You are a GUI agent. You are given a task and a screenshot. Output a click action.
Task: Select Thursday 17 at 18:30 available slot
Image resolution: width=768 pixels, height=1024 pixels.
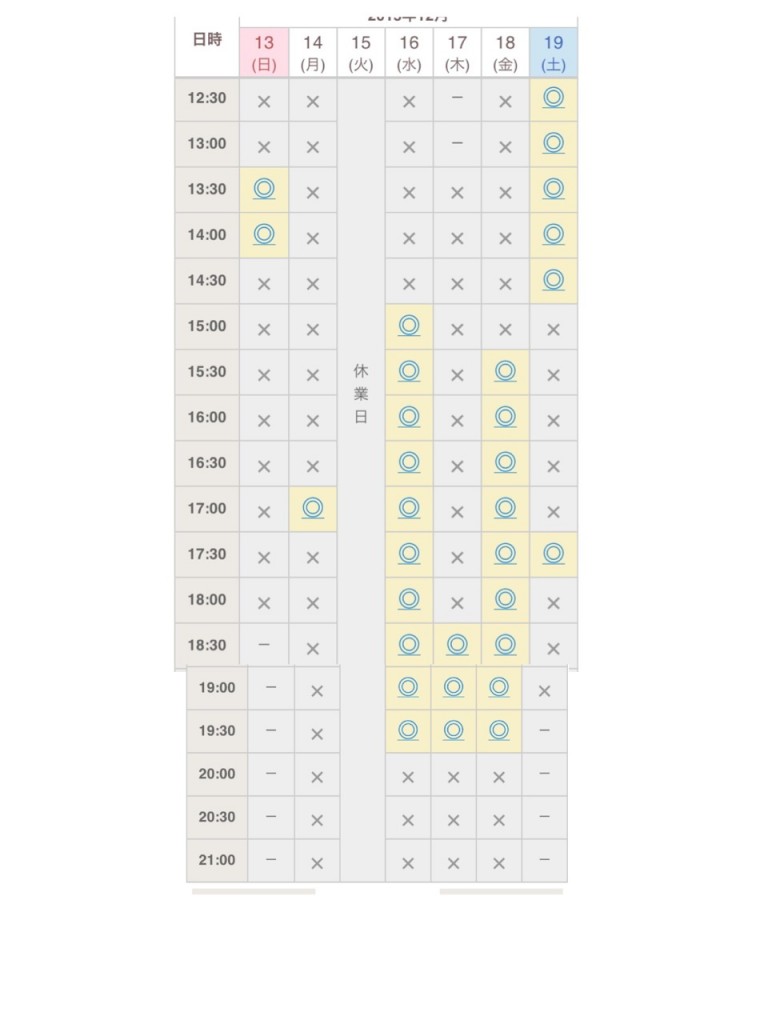click(x=457, y=645)
